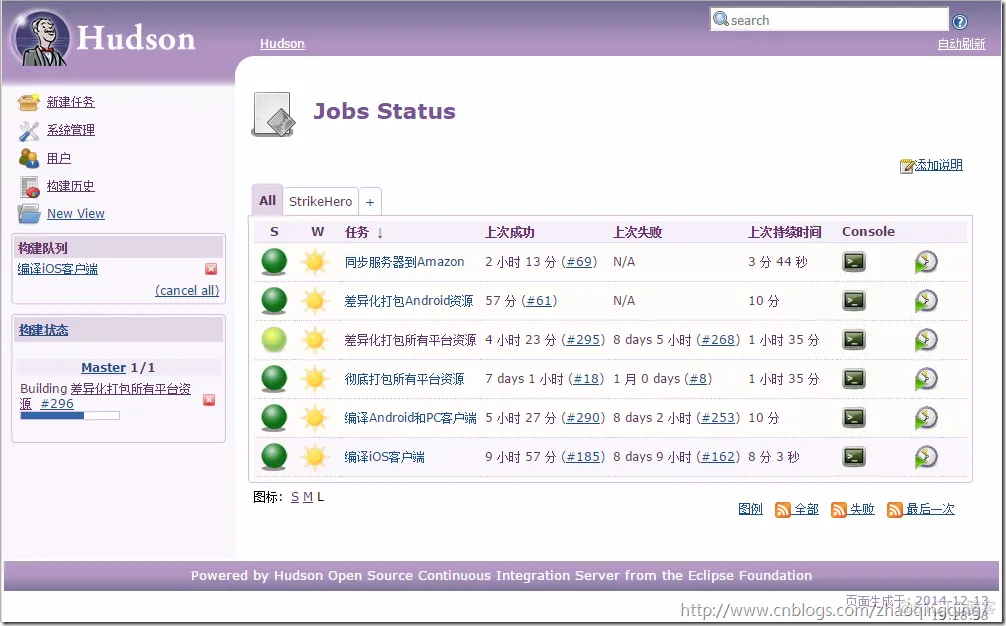This screenshot has height=626, width=1006.
Task: Click the 系统管理 wrench icon
Action: coord(29,131)
